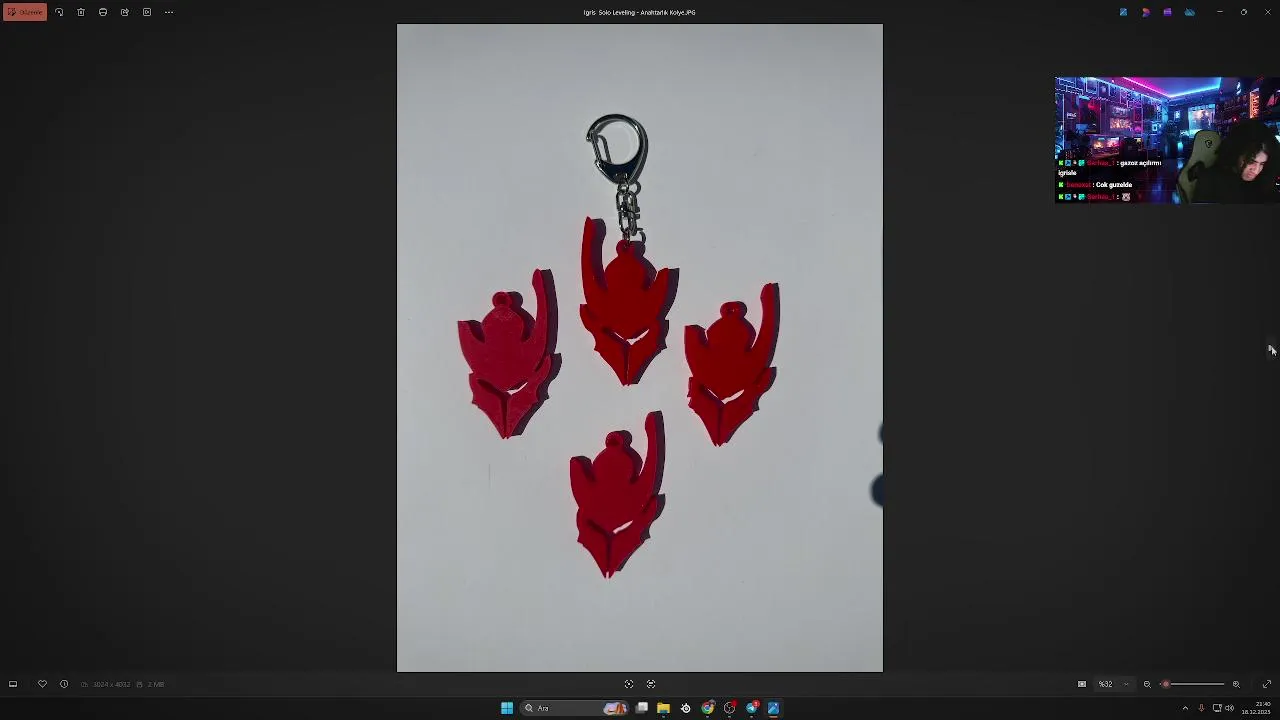
Task: Open volume control from the tray speaker icon
Action: click(x=1229, y=708)
